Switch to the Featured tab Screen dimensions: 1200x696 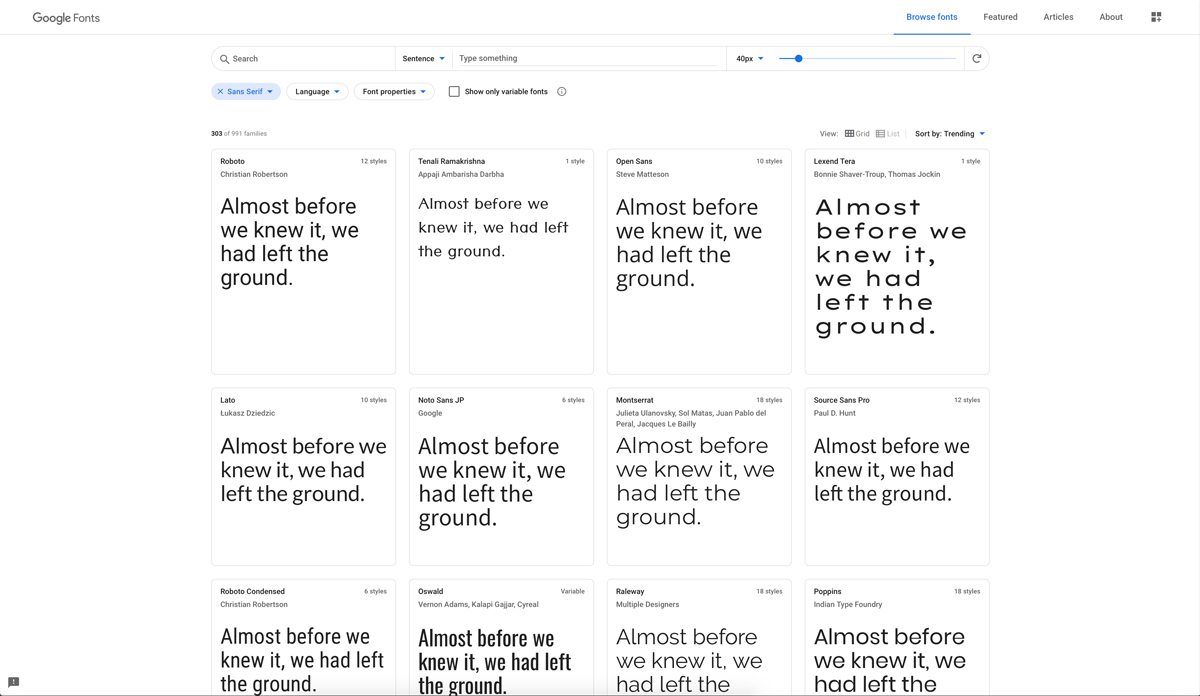[1000, 16]
